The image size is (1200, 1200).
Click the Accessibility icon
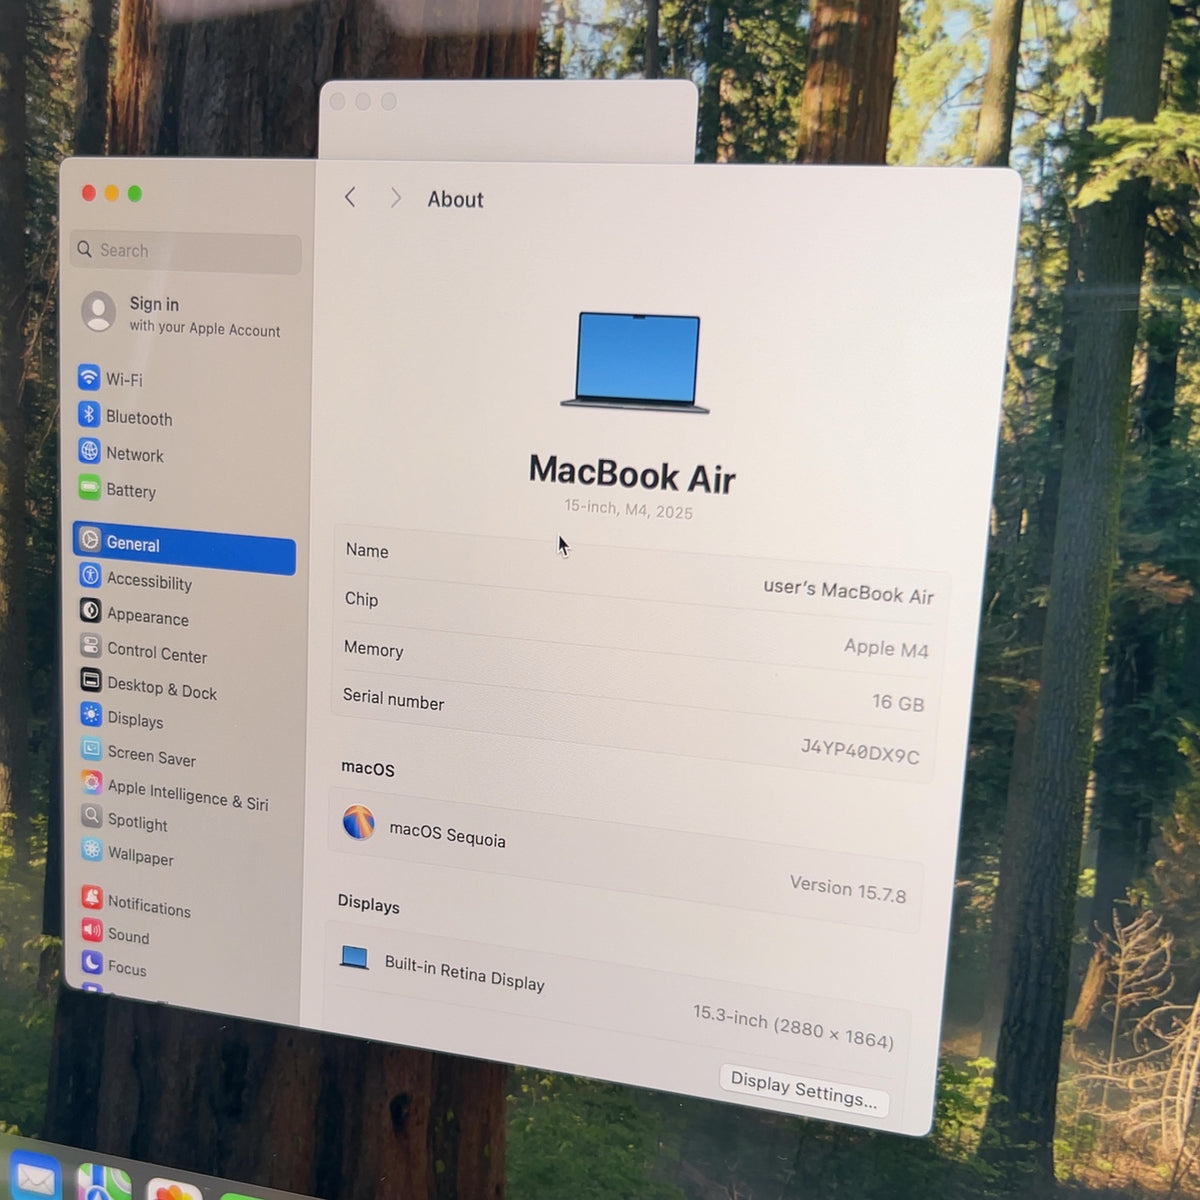point(90,576)
